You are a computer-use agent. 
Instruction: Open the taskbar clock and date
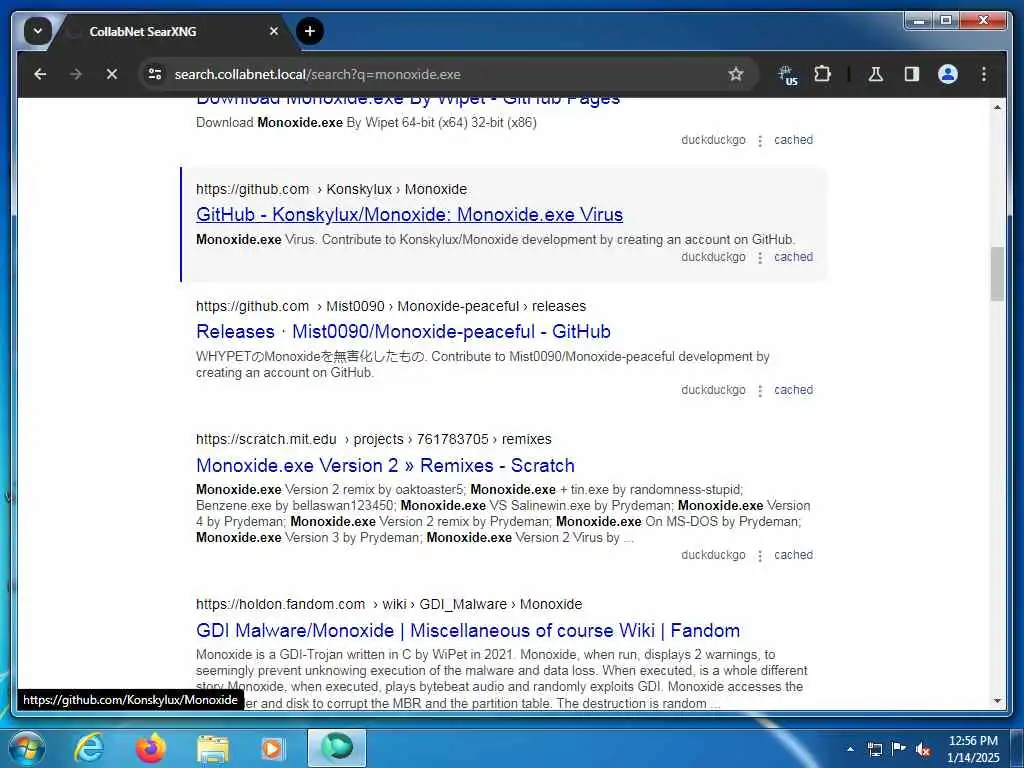point(973,749)
